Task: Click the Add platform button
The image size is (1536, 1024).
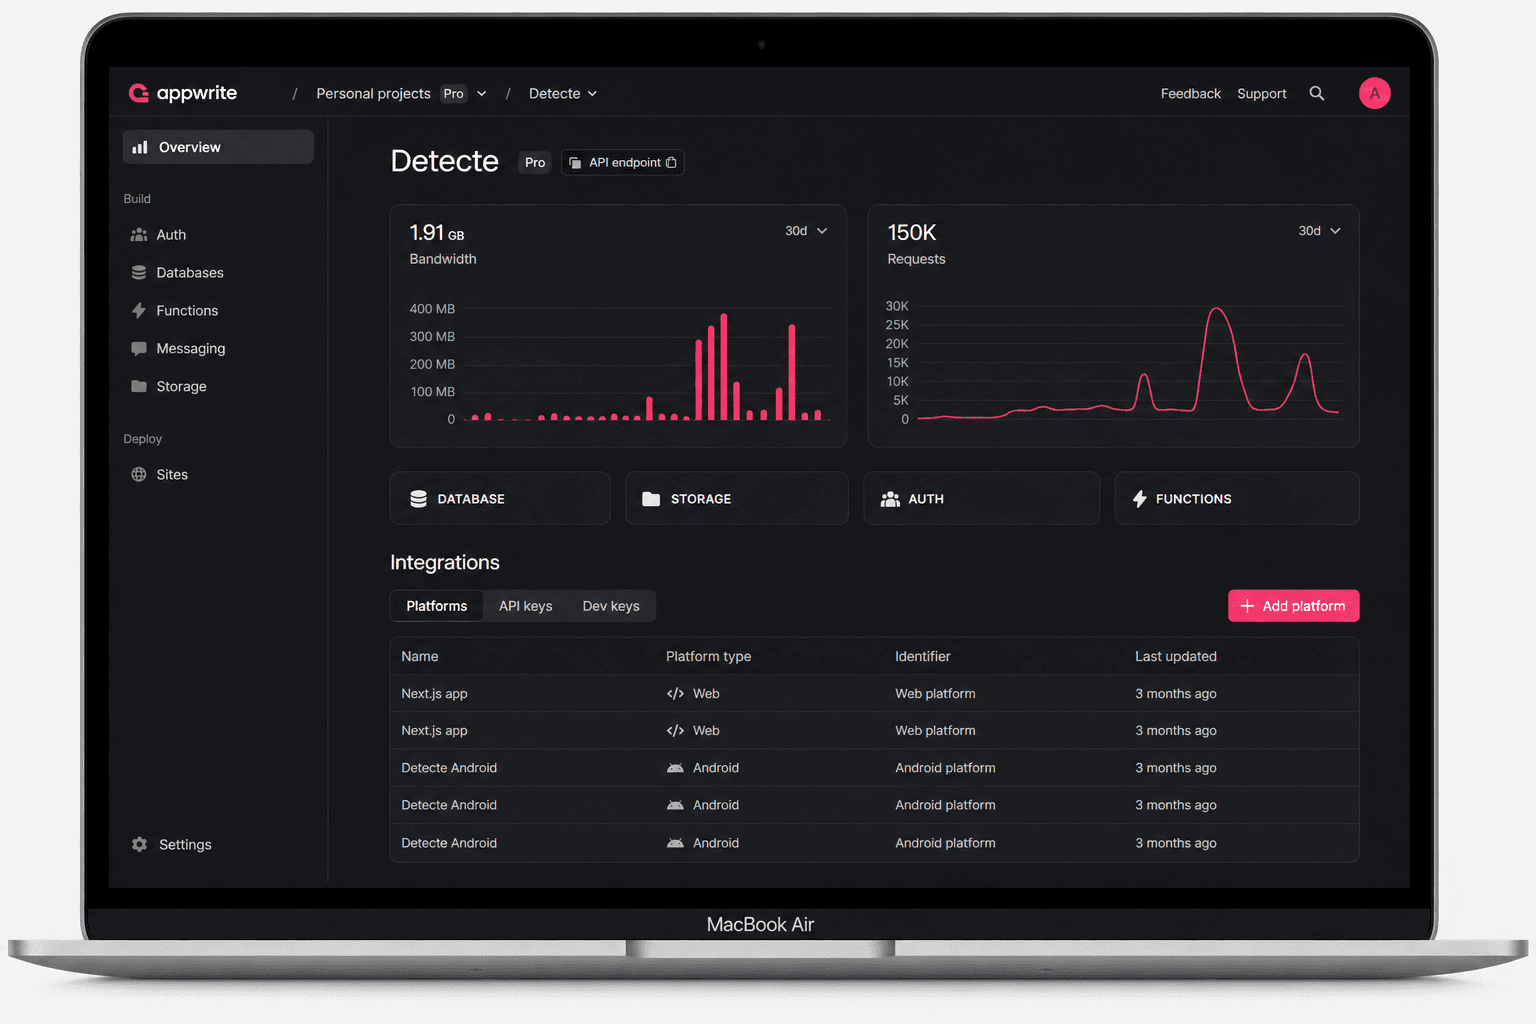Action: tap(1293, 606)
